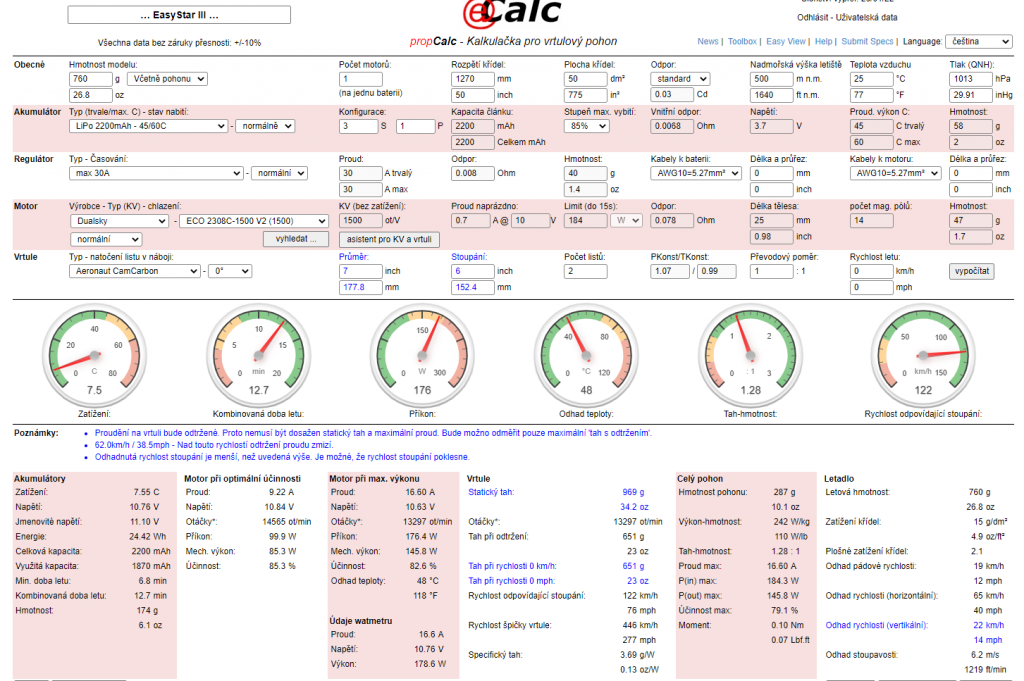Expand the Aeronaut CamCarbon propeller dropdown

[x=135, y=271]
